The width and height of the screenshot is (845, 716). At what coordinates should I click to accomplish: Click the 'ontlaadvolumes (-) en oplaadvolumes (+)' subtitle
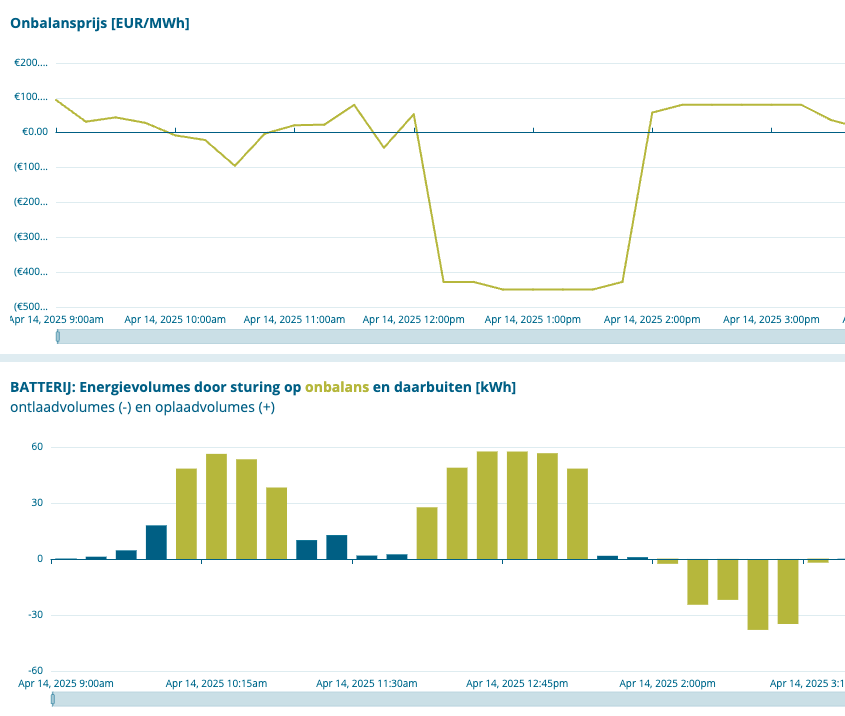coord(142,407)
